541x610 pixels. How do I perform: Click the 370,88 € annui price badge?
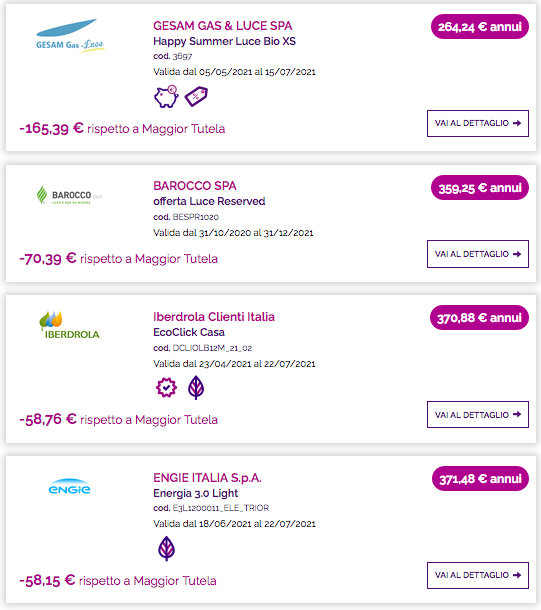[x=479, y=318]
